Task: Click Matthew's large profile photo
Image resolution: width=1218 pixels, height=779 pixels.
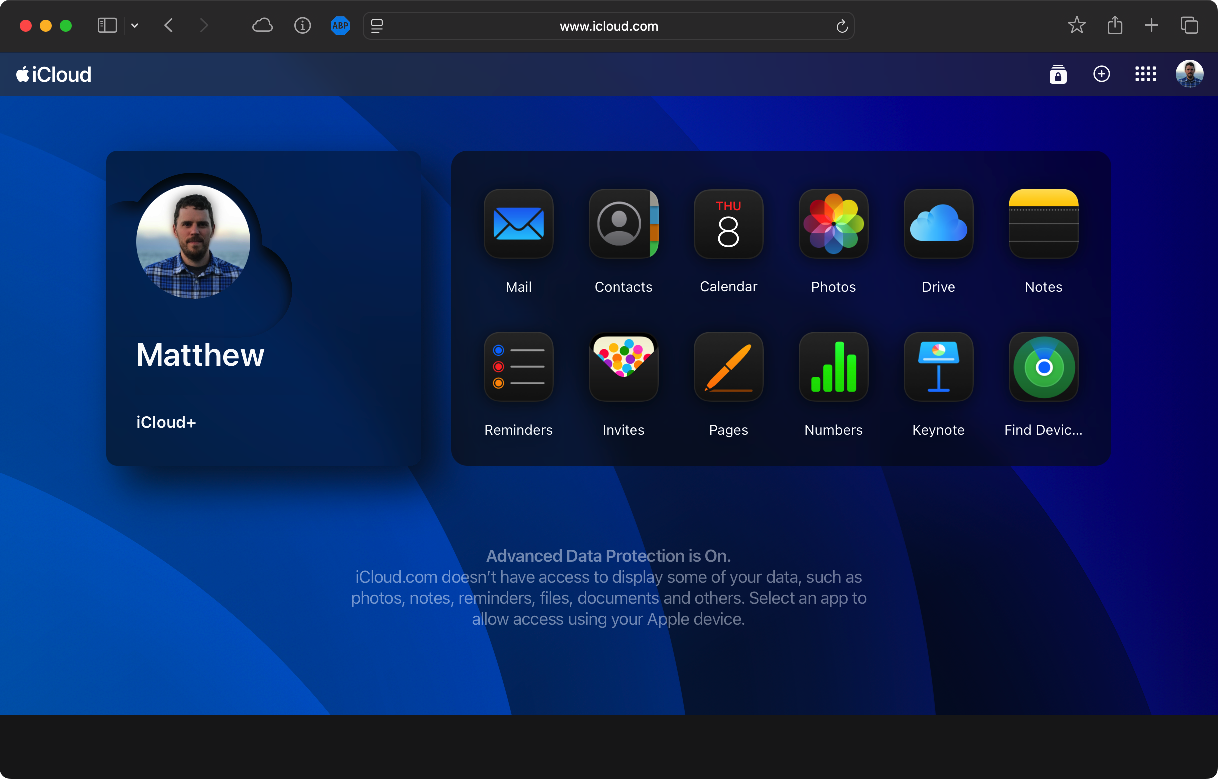Action: (x=193, y=242)
